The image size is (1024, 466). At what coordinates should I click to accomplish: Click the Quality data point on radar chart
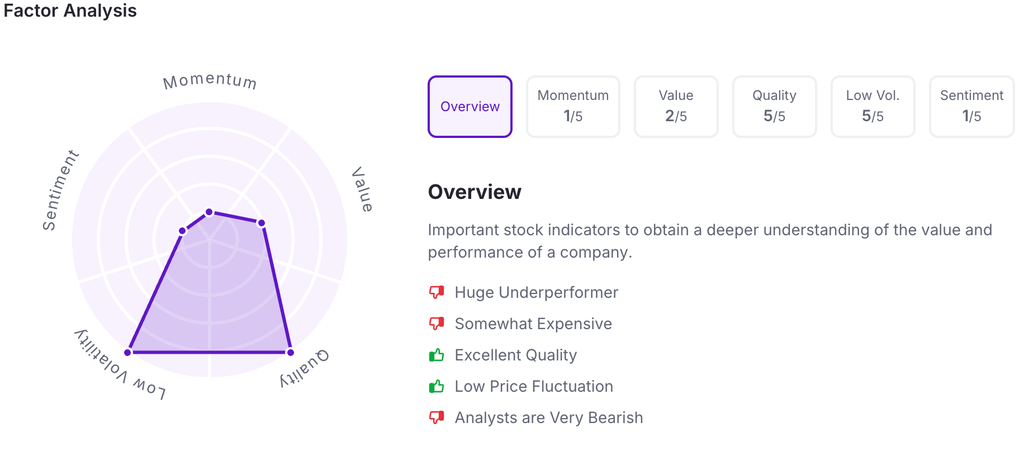290,352
